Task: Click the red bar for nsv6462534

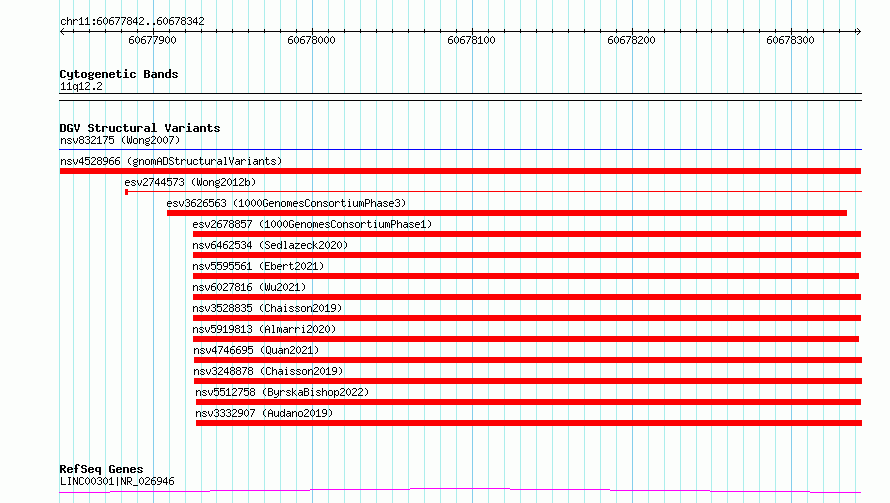Action: (x=527, y=255)
